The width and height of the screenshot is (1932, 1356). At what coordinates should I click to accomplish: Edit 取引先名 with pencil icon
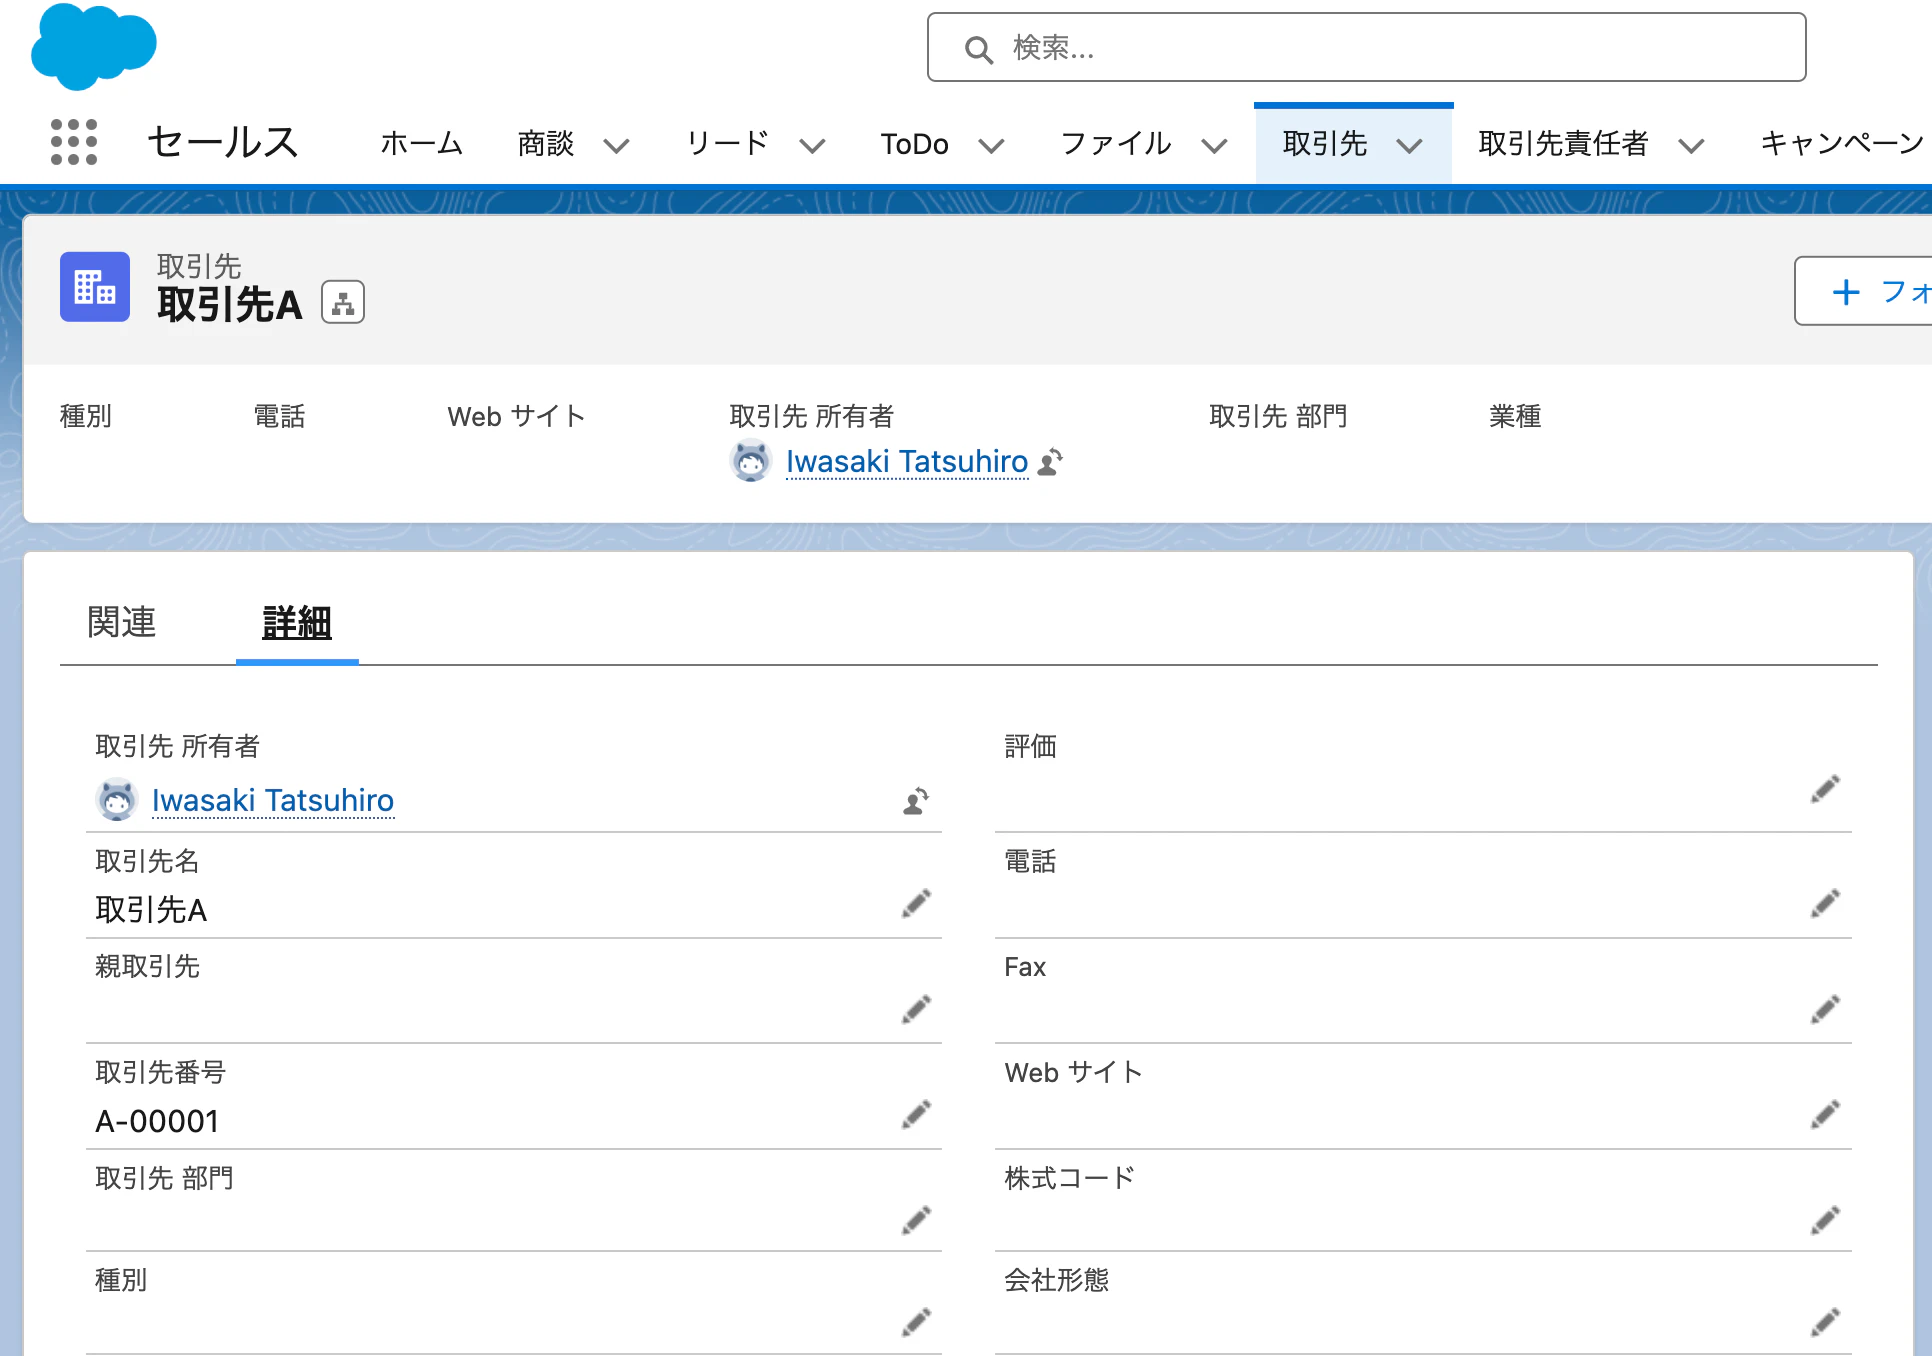tap(916, 903)
